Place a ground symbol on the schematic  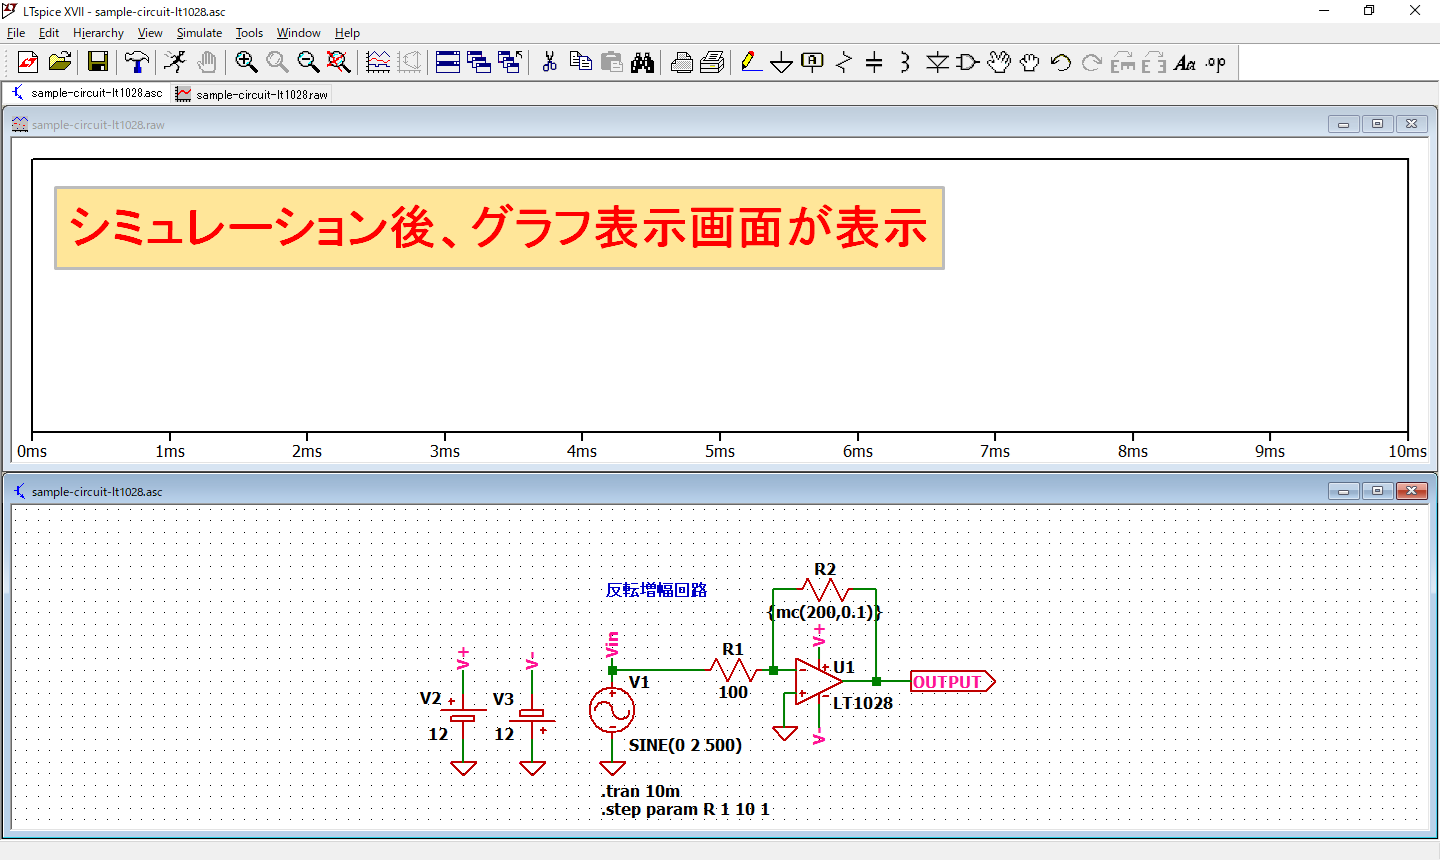(782, 62)
